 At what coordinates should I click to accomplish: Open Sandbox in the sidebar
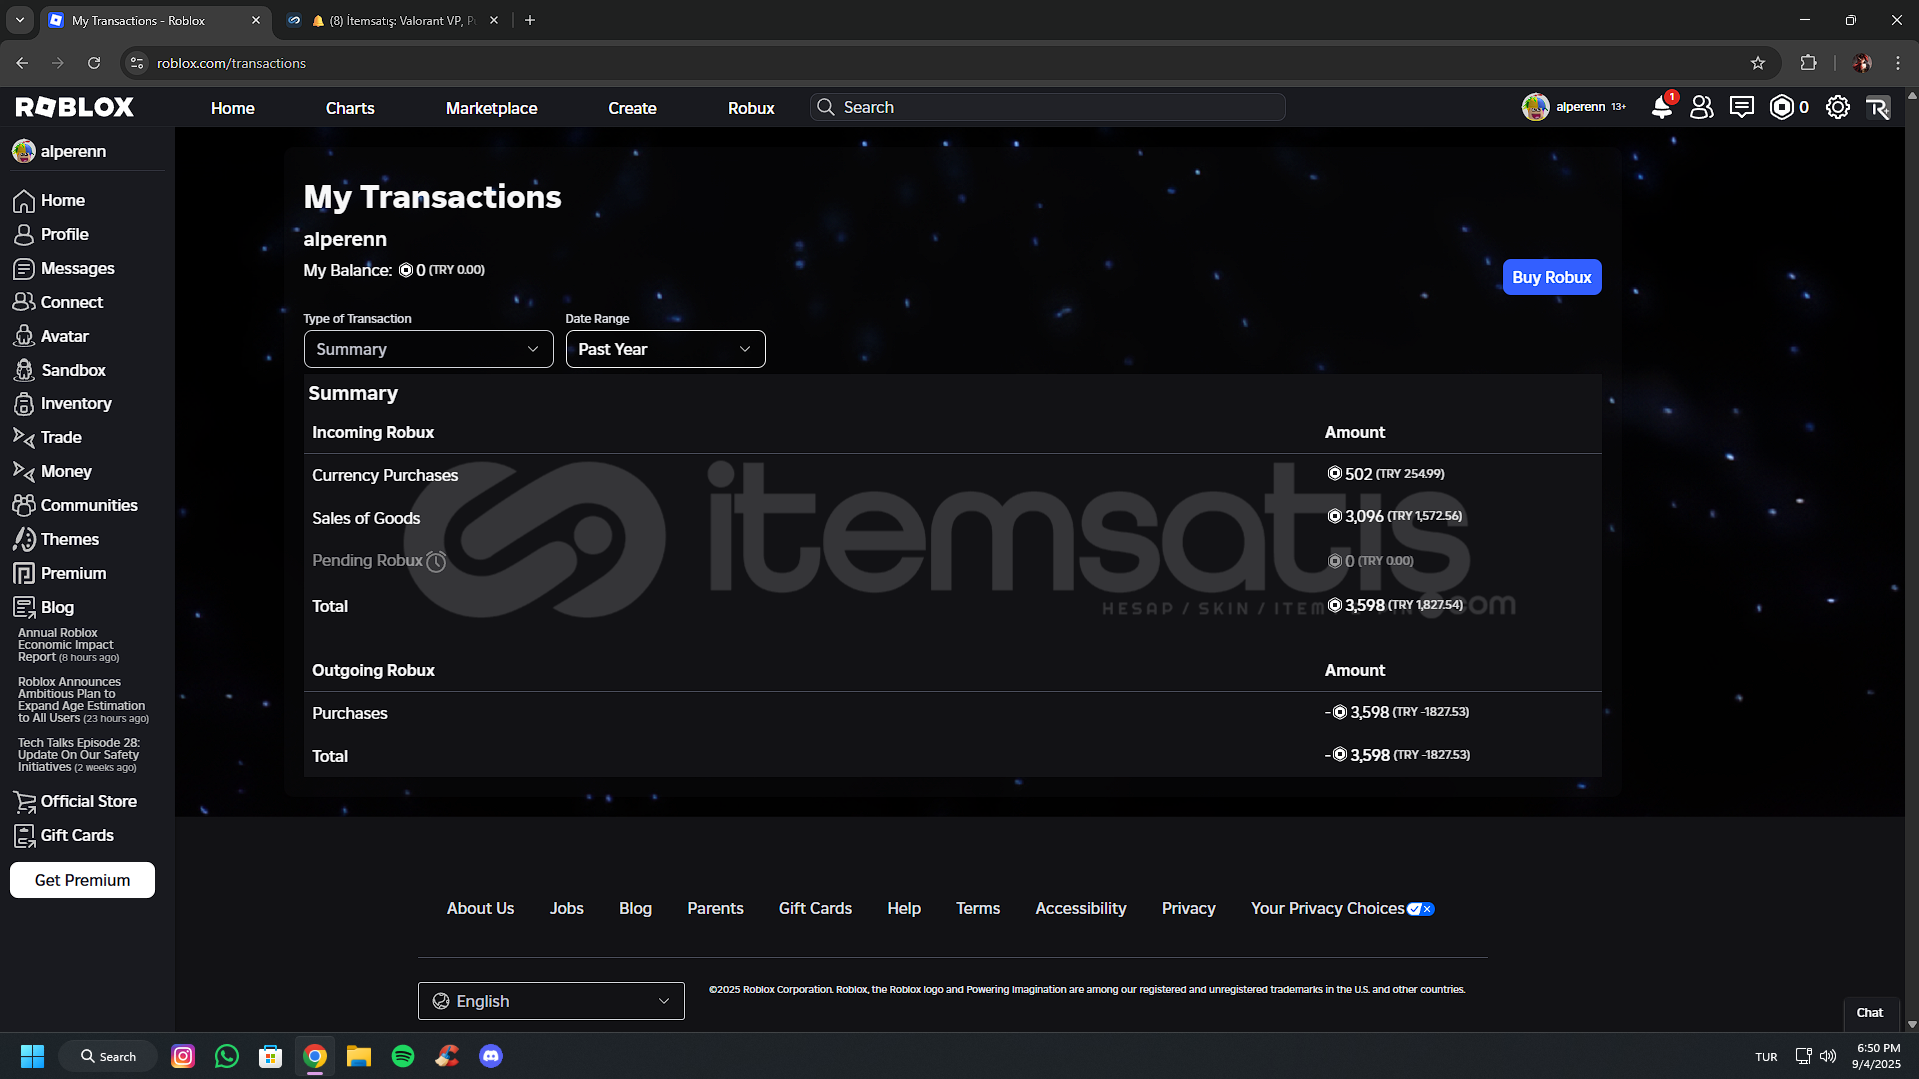coord(73,370)
